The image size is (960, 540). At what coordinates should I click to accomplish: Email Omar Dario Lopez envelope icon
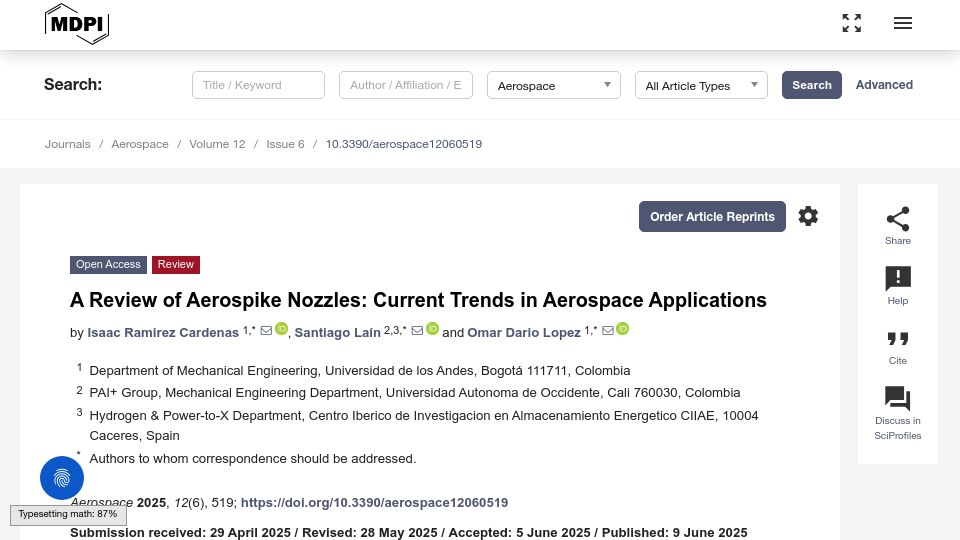pos(608,331)
